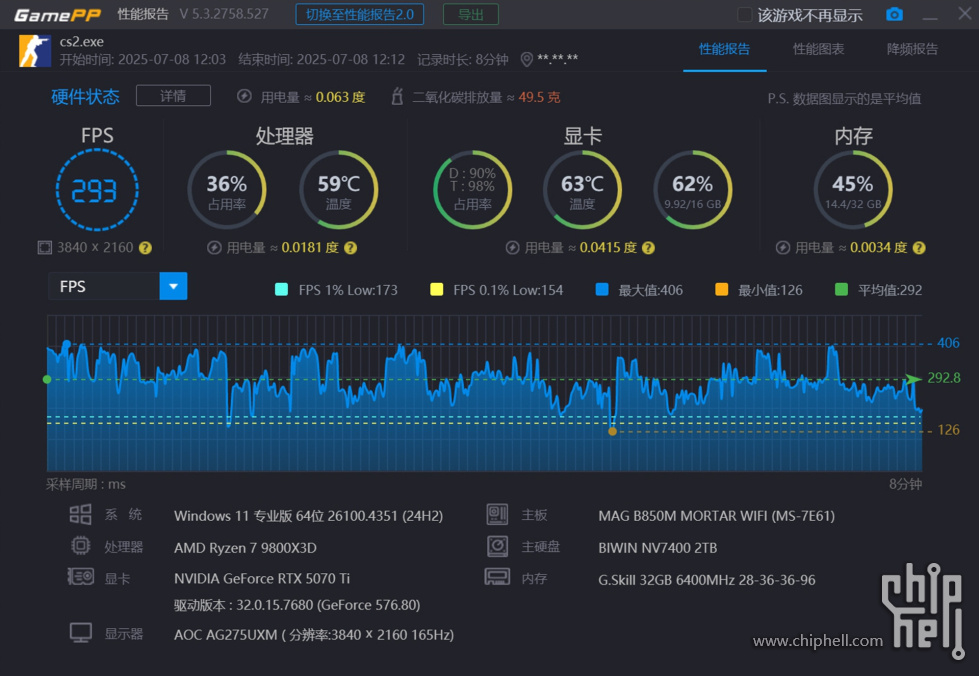Click the 63℃ GPU temperature gauge
The height and width of the screenshot is (676, 979).
[x=583, y=190]
